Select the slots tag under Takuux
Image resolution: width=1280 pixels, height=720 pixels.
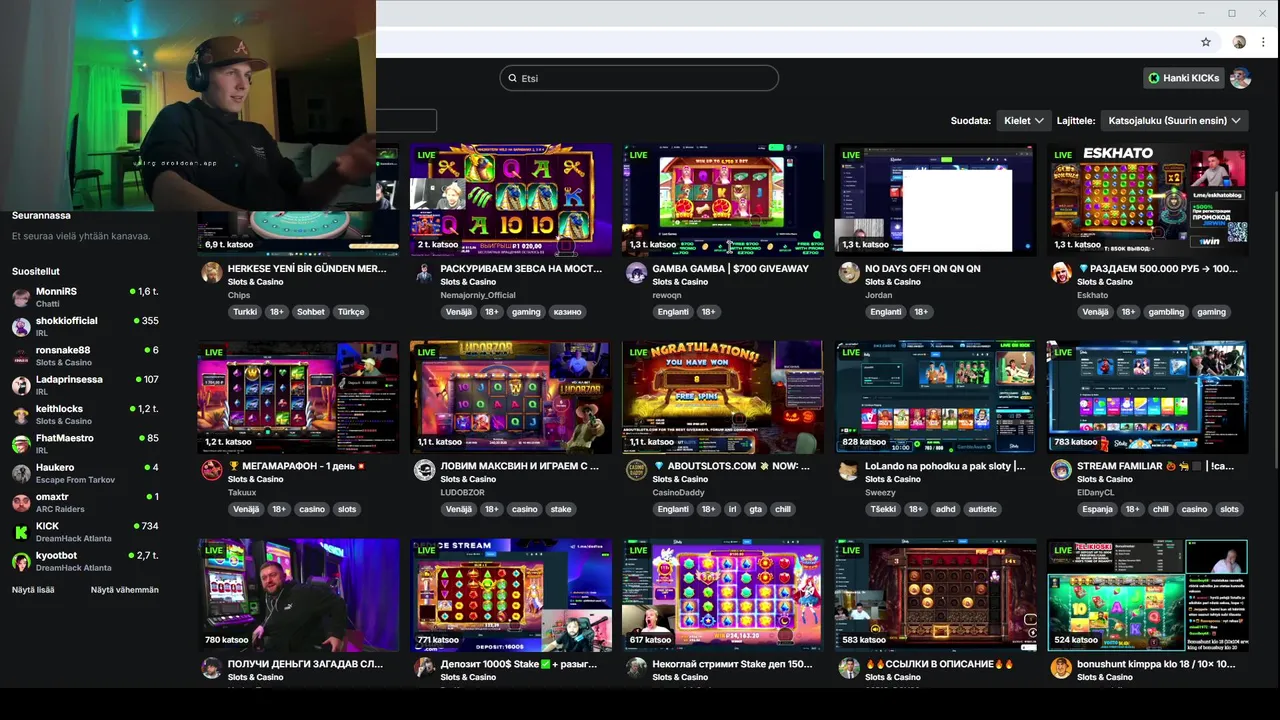[x=346, y=509]
